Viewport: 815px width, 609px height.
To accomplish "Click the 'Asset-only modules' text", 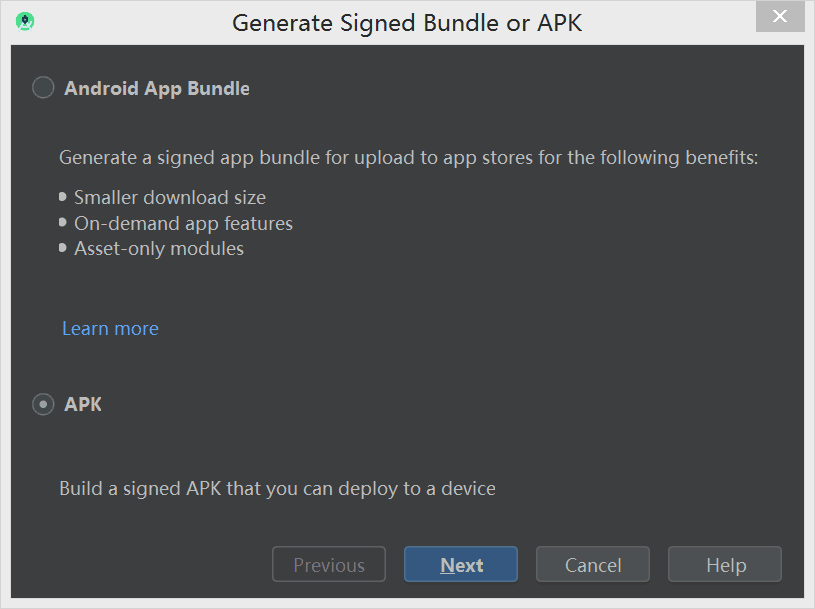I will coord(159,248).
